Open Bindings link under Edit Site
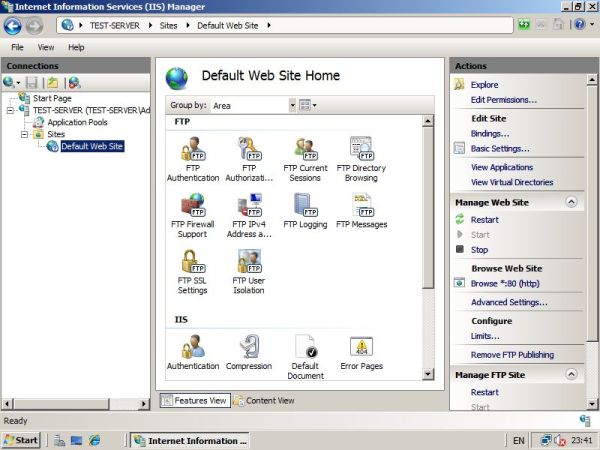 tap(490, 134)
